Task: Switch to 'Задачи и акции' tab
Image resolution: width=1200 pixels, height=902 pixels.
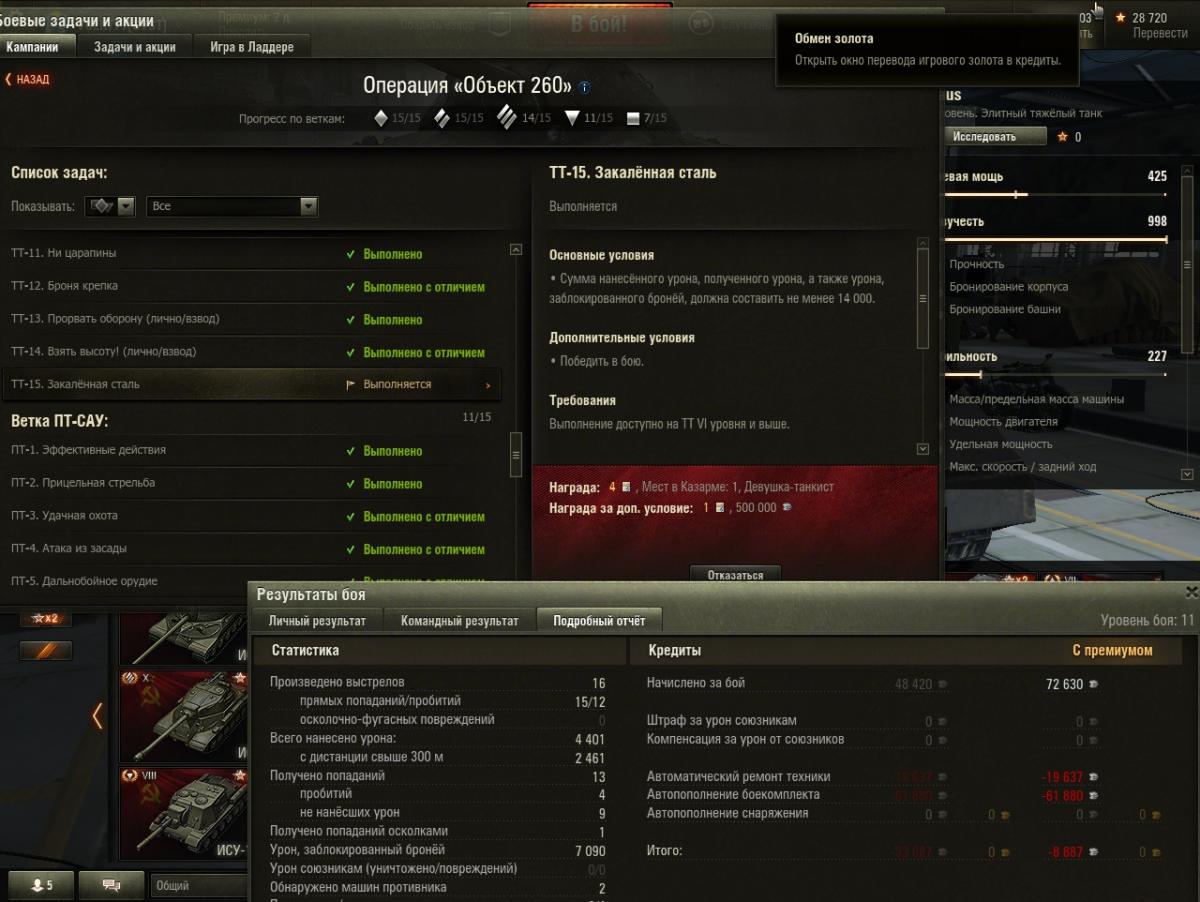Action: [135, 47]
